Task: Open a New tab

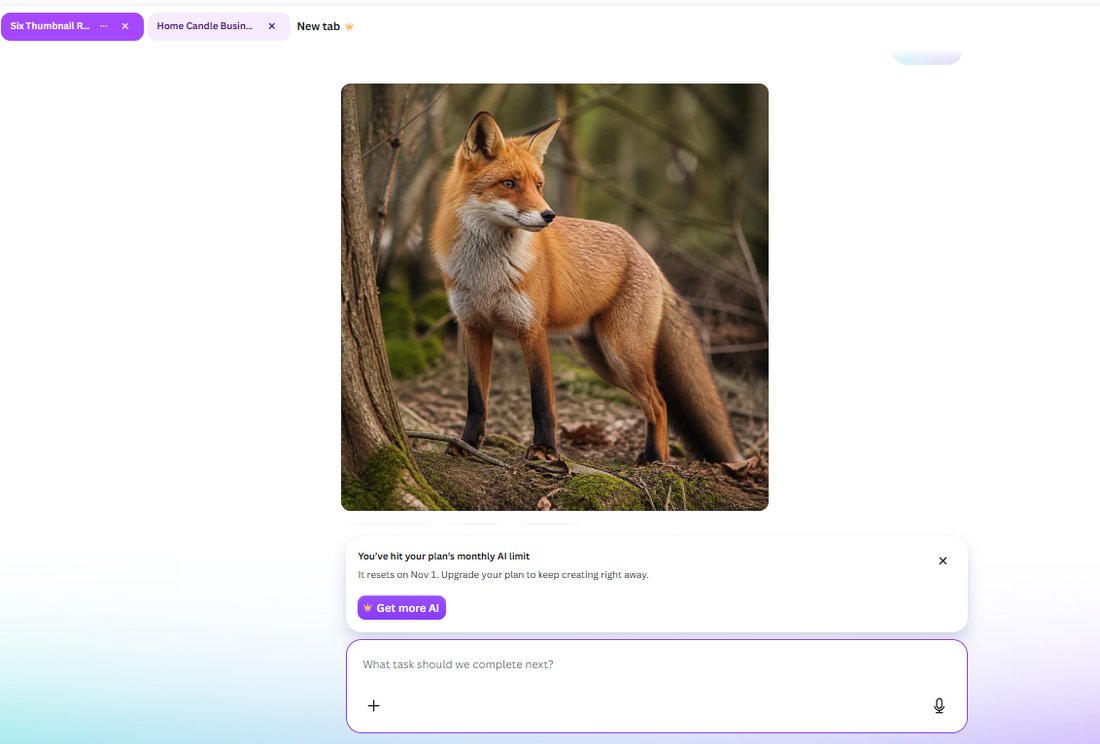Action: (318, 26)
